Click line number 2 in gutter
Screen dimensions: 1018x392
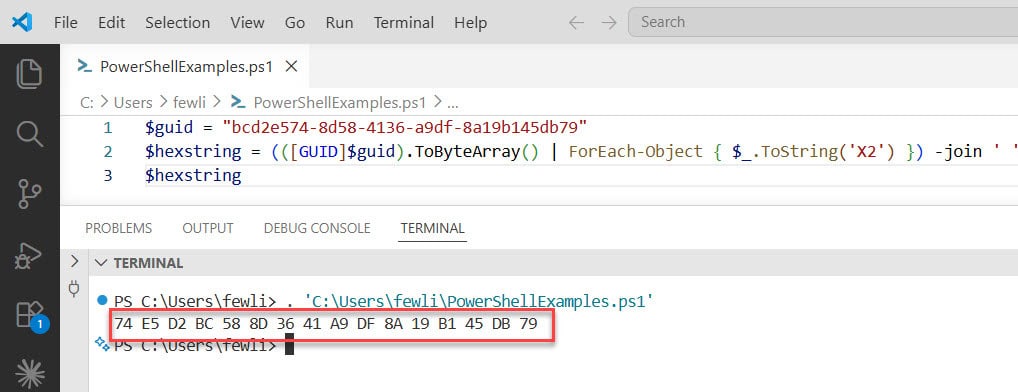[x=108, y=152]
